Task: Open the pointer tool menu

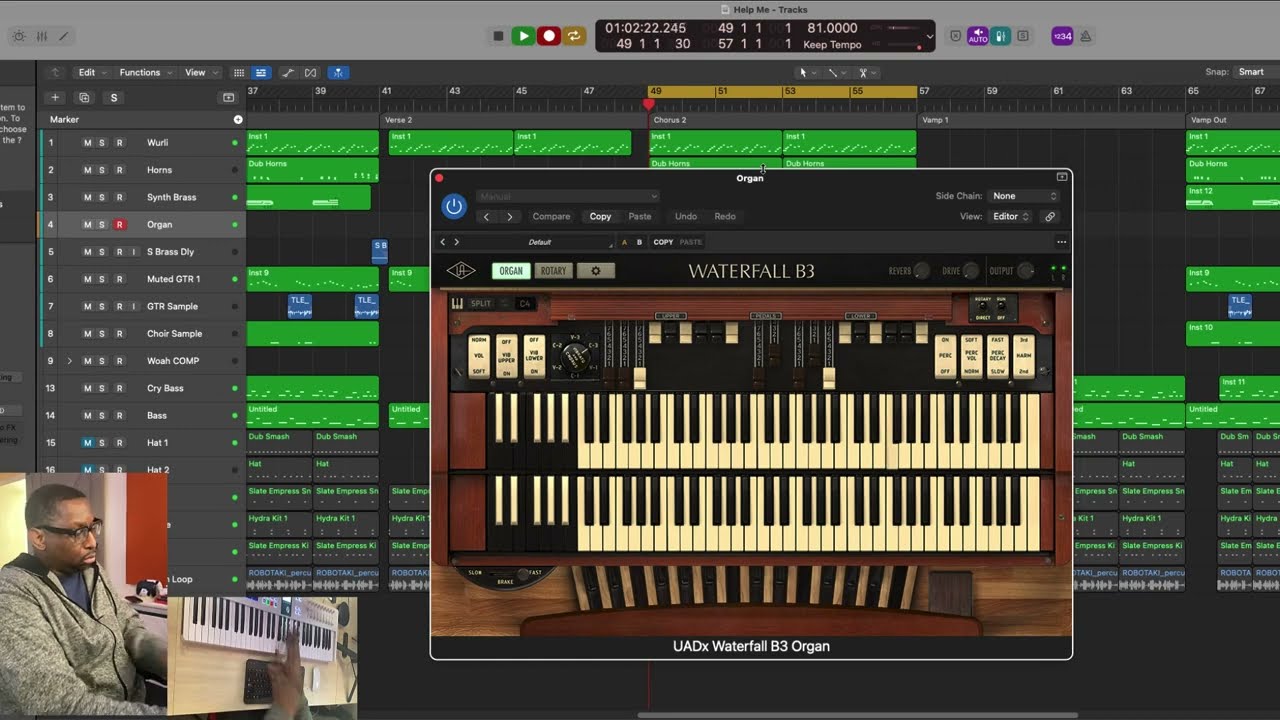Action: coord(806,72)
